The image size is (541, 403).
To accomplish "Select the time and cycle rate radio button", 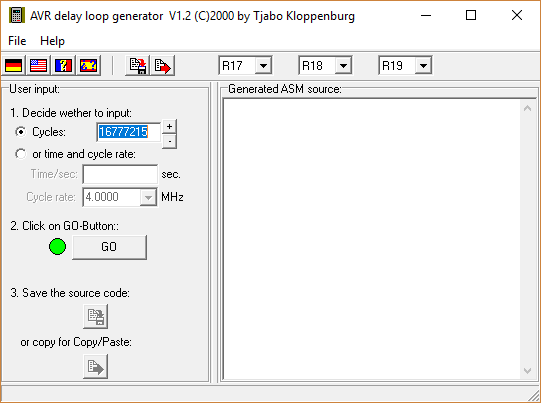I will coord(21,154).
